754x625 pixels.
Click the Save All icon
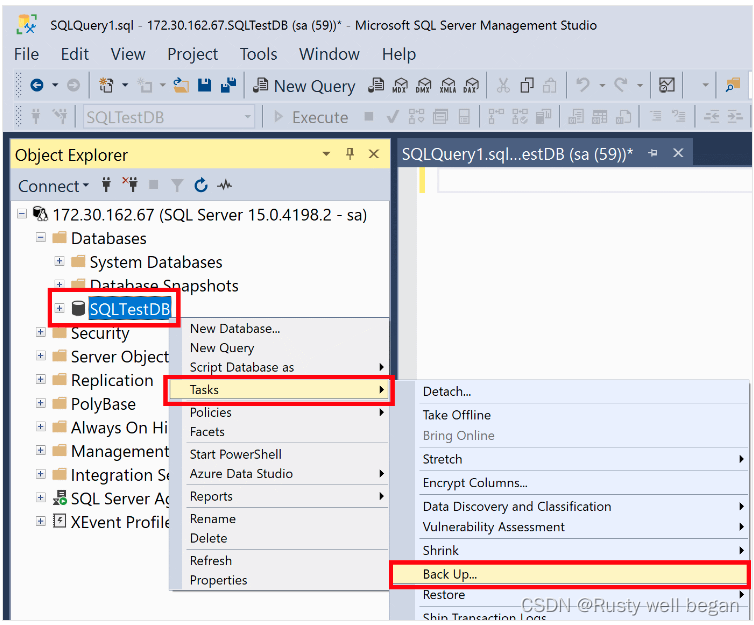228,86
